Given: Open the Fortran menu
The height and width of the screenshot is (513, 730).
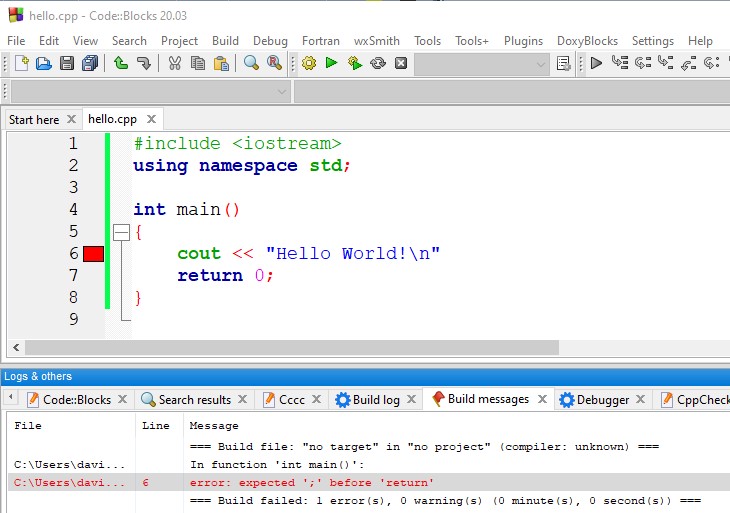Looking at the screenshot, I should [321, 41].
